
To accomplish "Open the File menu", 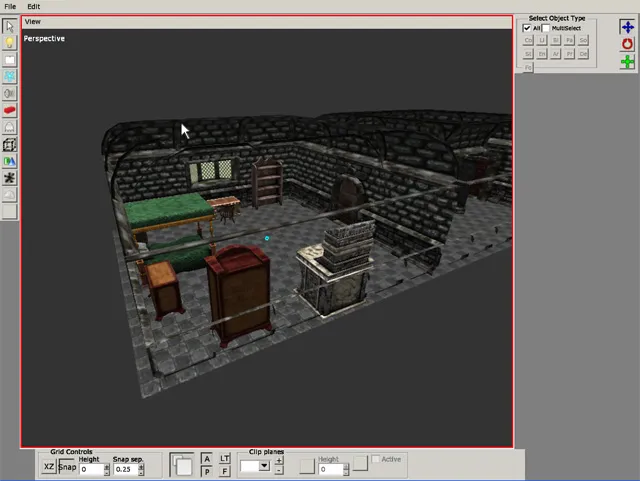I will click(10, 6).
